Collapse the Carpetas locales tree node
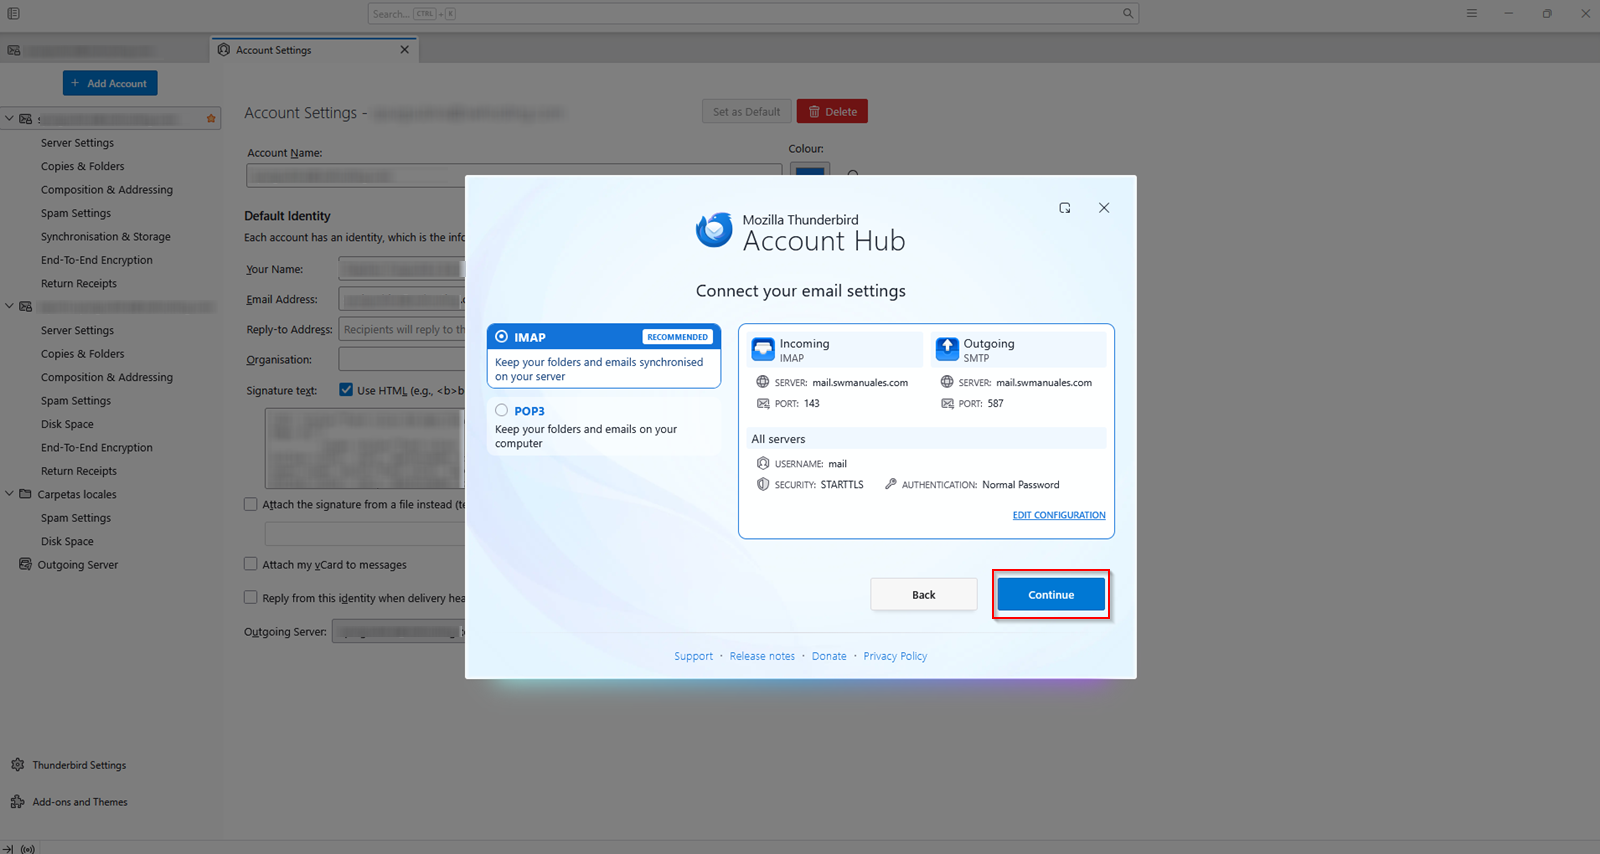The image size is (1600, 854). coord(9,494)
